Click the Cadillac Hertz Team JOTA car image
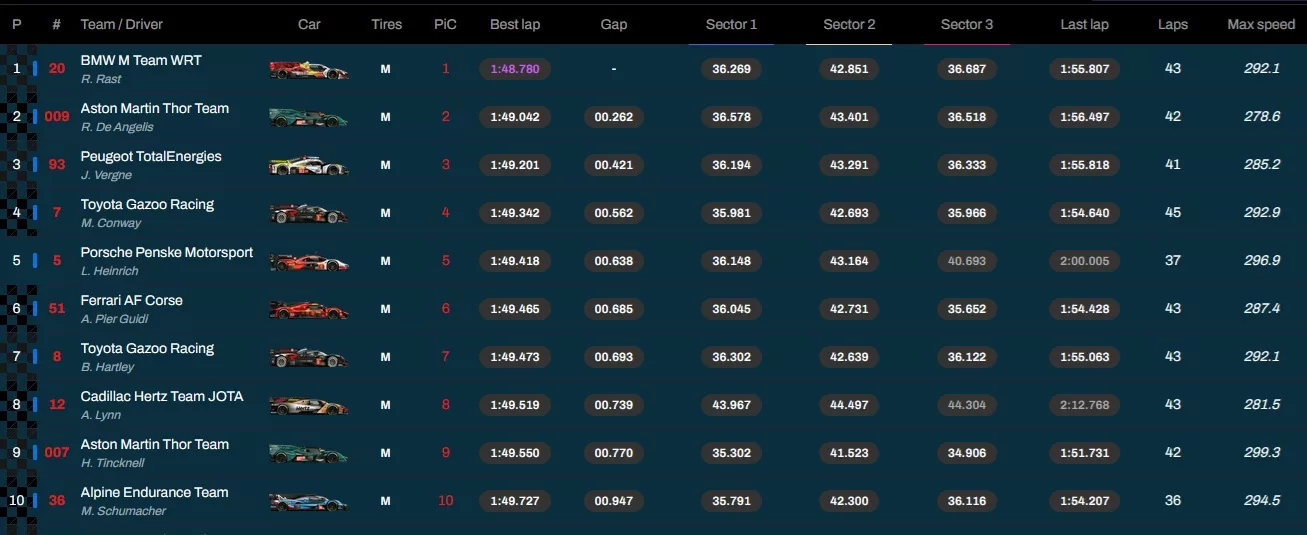Image resolution: width=1307 pixels, height=535 pixels. [309, 406]
